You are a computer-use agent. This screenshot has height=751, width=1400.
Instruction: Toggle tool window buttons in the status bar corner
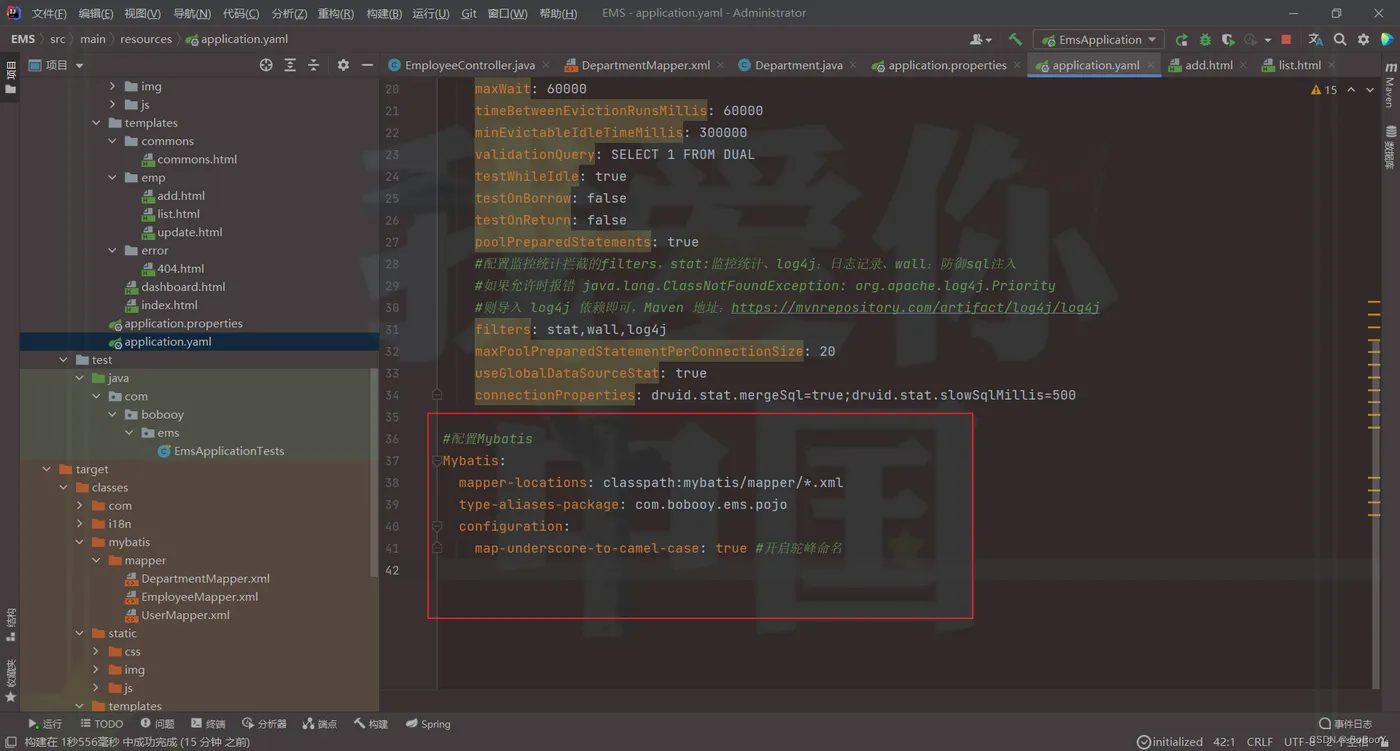pyautogui.click(x=11, y=742)
